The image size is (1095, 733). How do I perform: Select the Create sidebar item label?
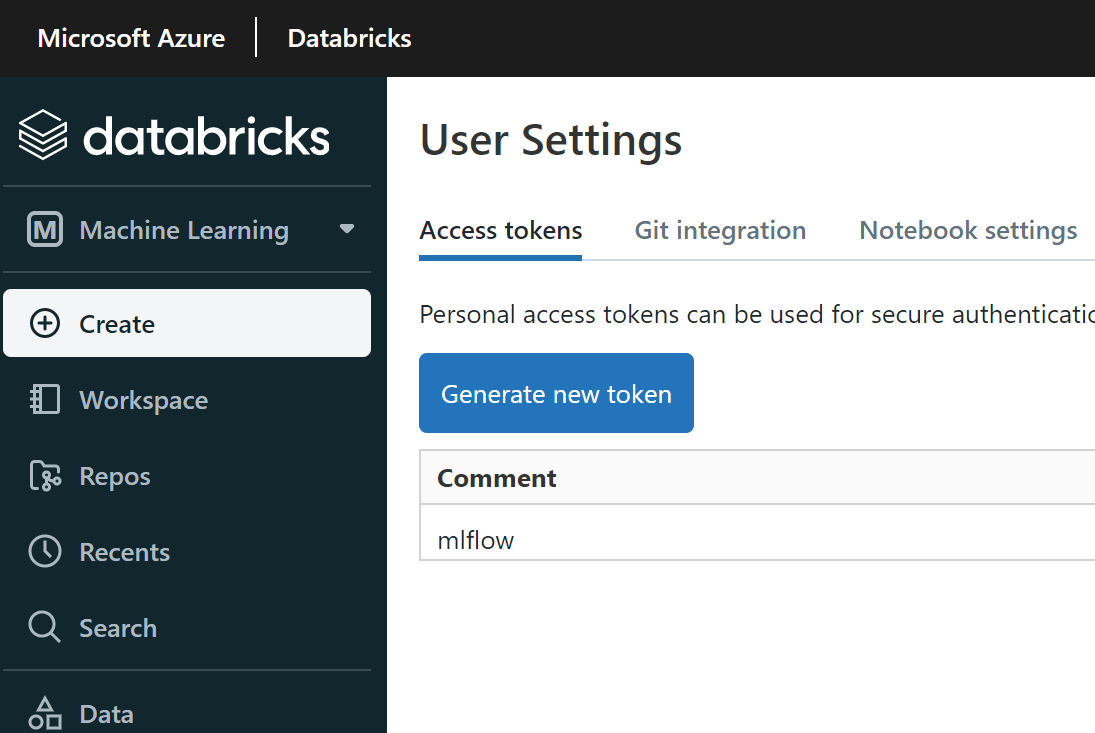(117, 325)
